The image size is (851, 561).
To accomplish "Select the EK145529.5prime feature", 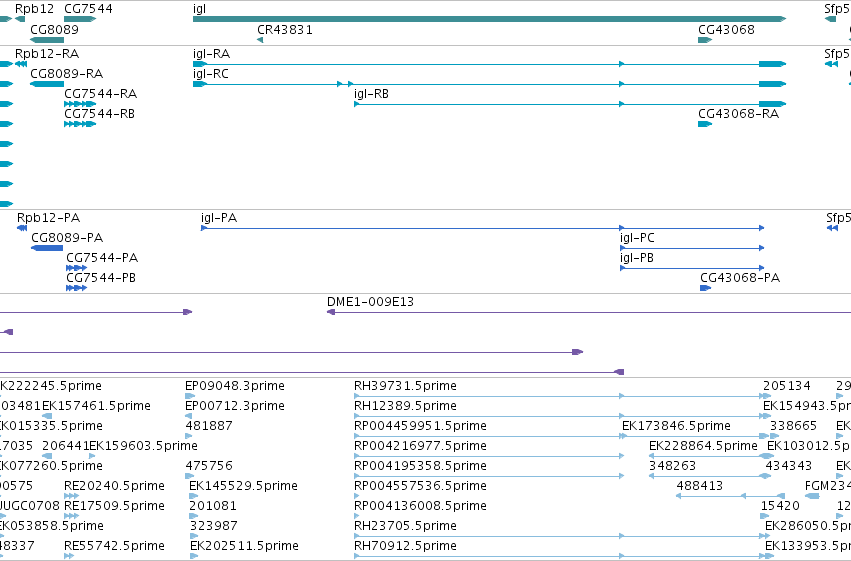I will [193, 496].
